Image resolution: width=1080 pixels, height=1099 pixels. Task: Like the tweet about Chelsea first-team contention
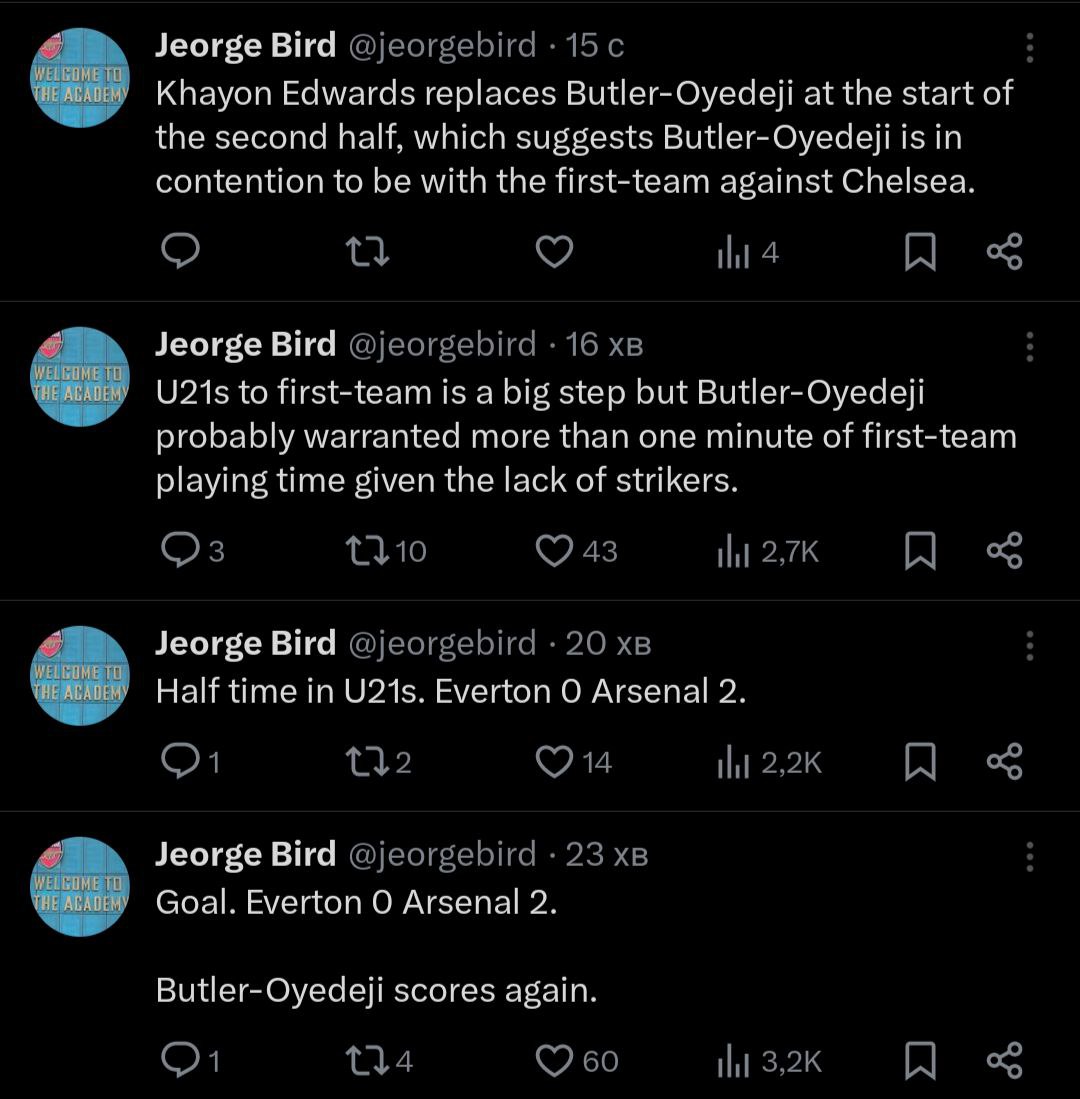point(554,252)
